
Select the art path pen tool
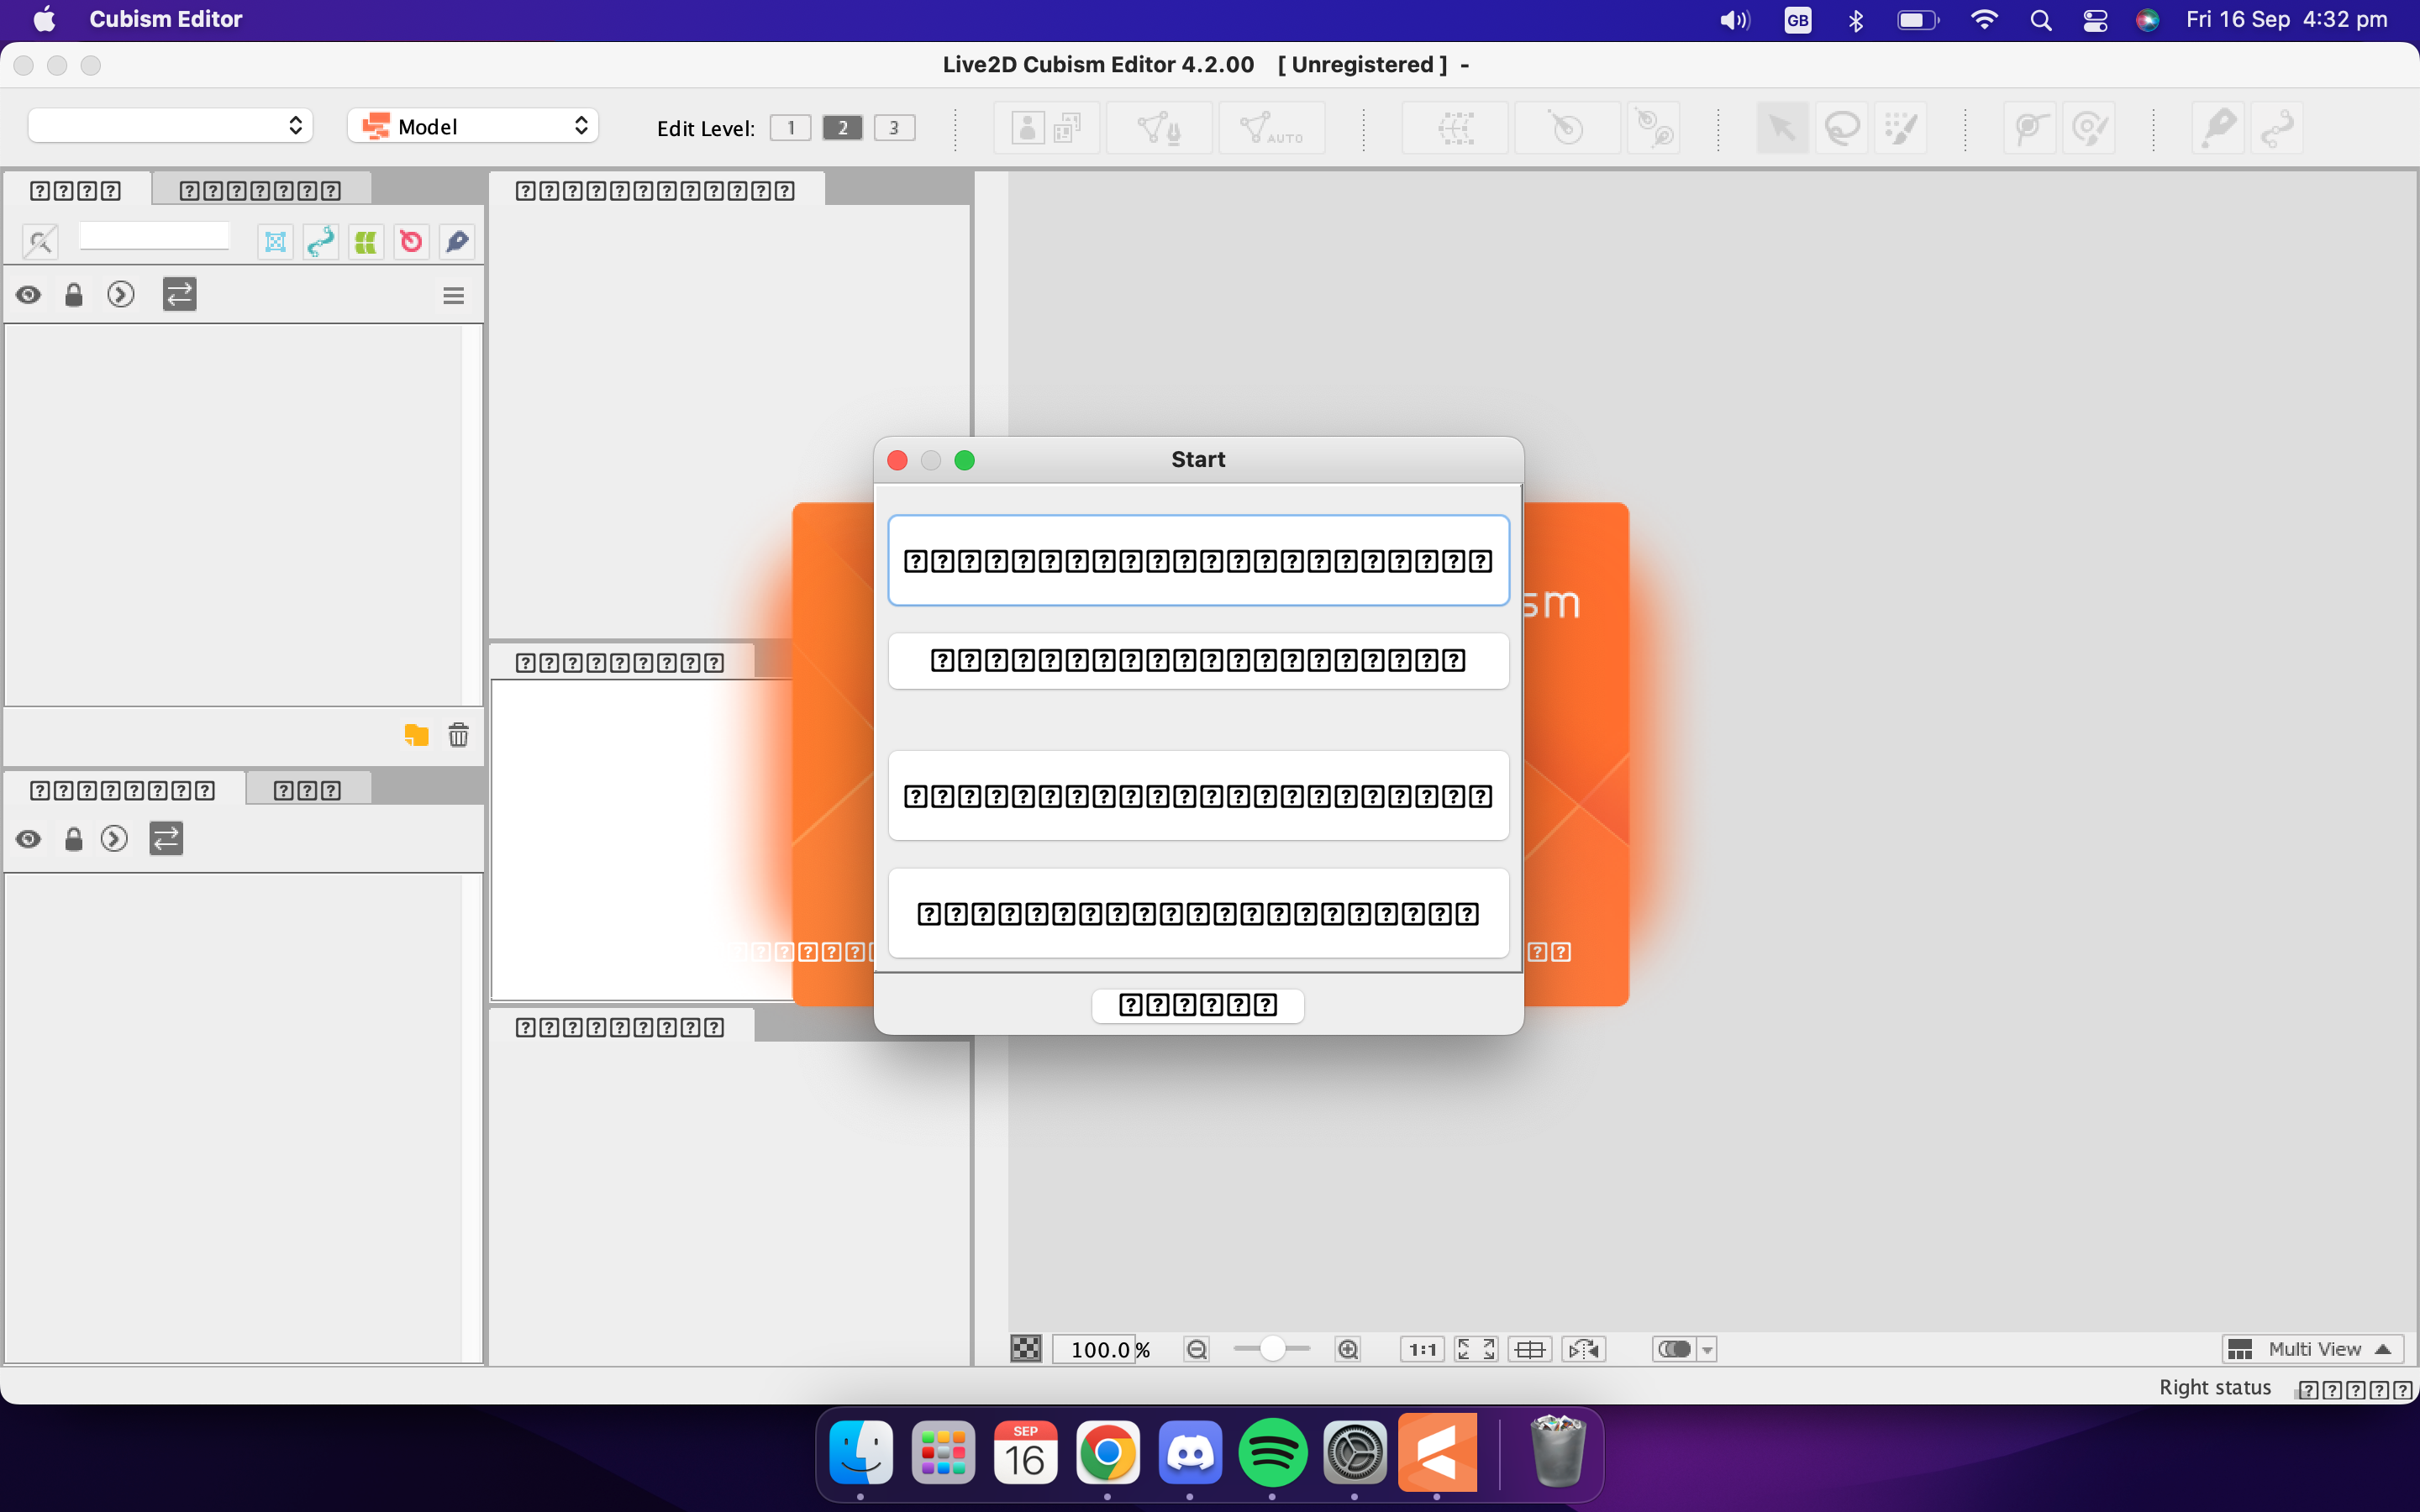(x=2218, y=128)
